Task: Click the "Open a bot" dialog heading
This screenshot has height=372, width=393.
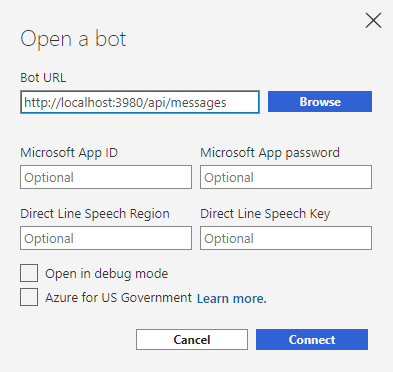Action: point(73,39)
